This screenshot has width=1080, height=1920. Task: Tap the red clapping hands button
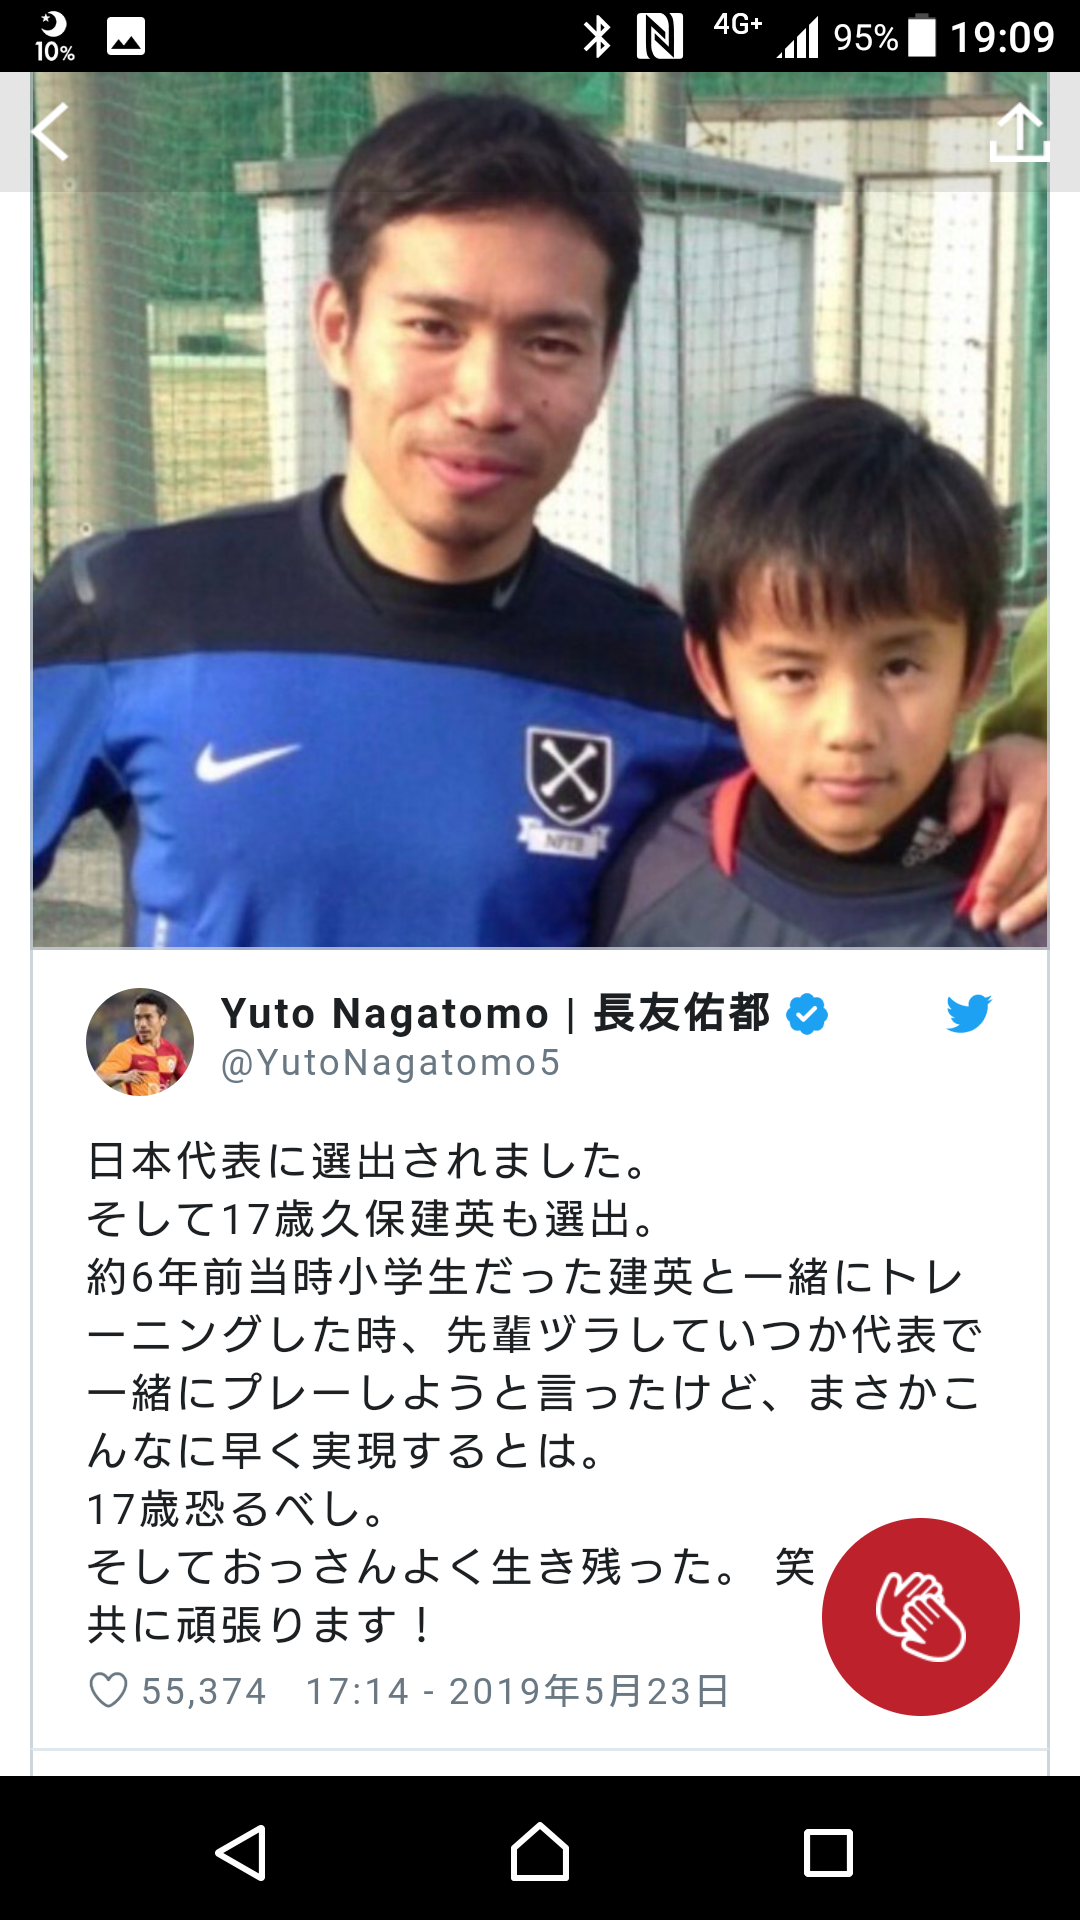[x=921, y=1617]
